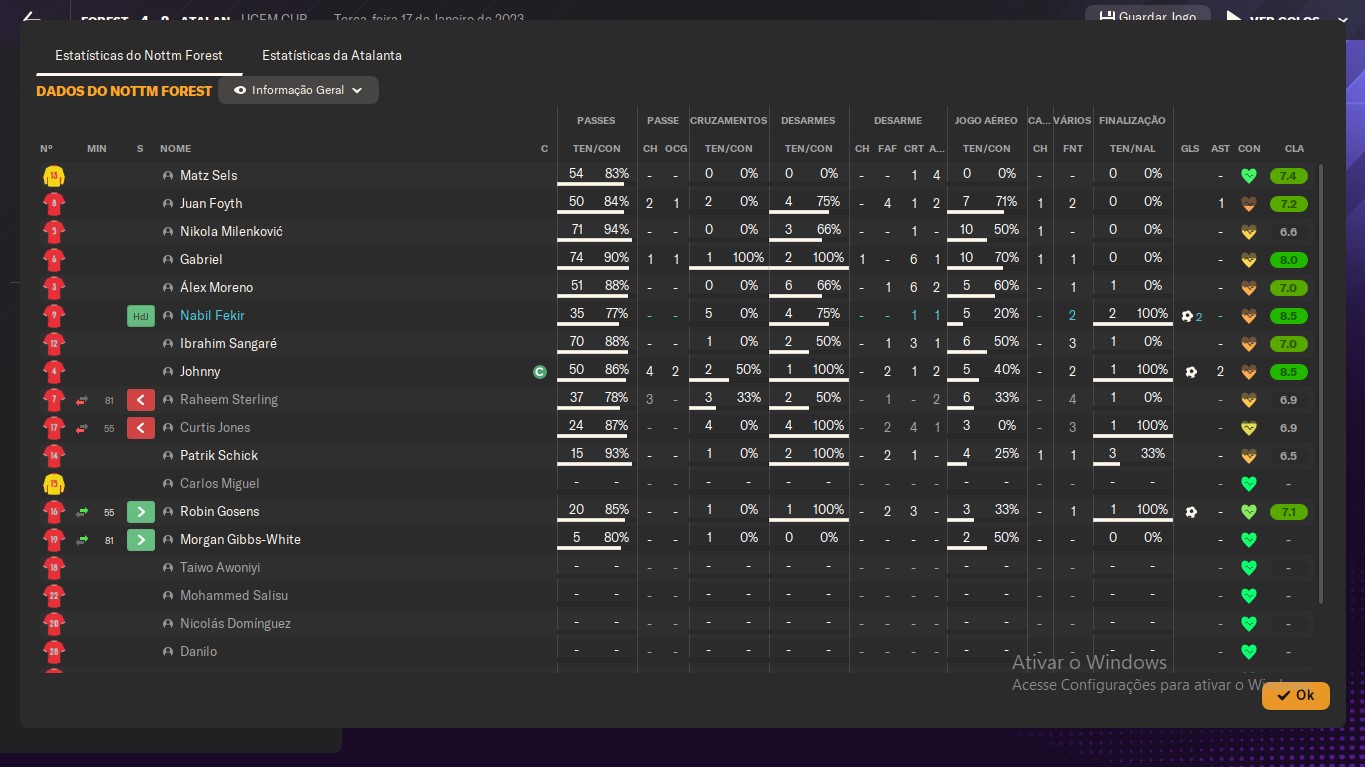Image resolution: width=1365 pixels, height=767 pixels.
Task: Click Robin Gosens' 7.1 rating badge
Action: coord(1288,512)
